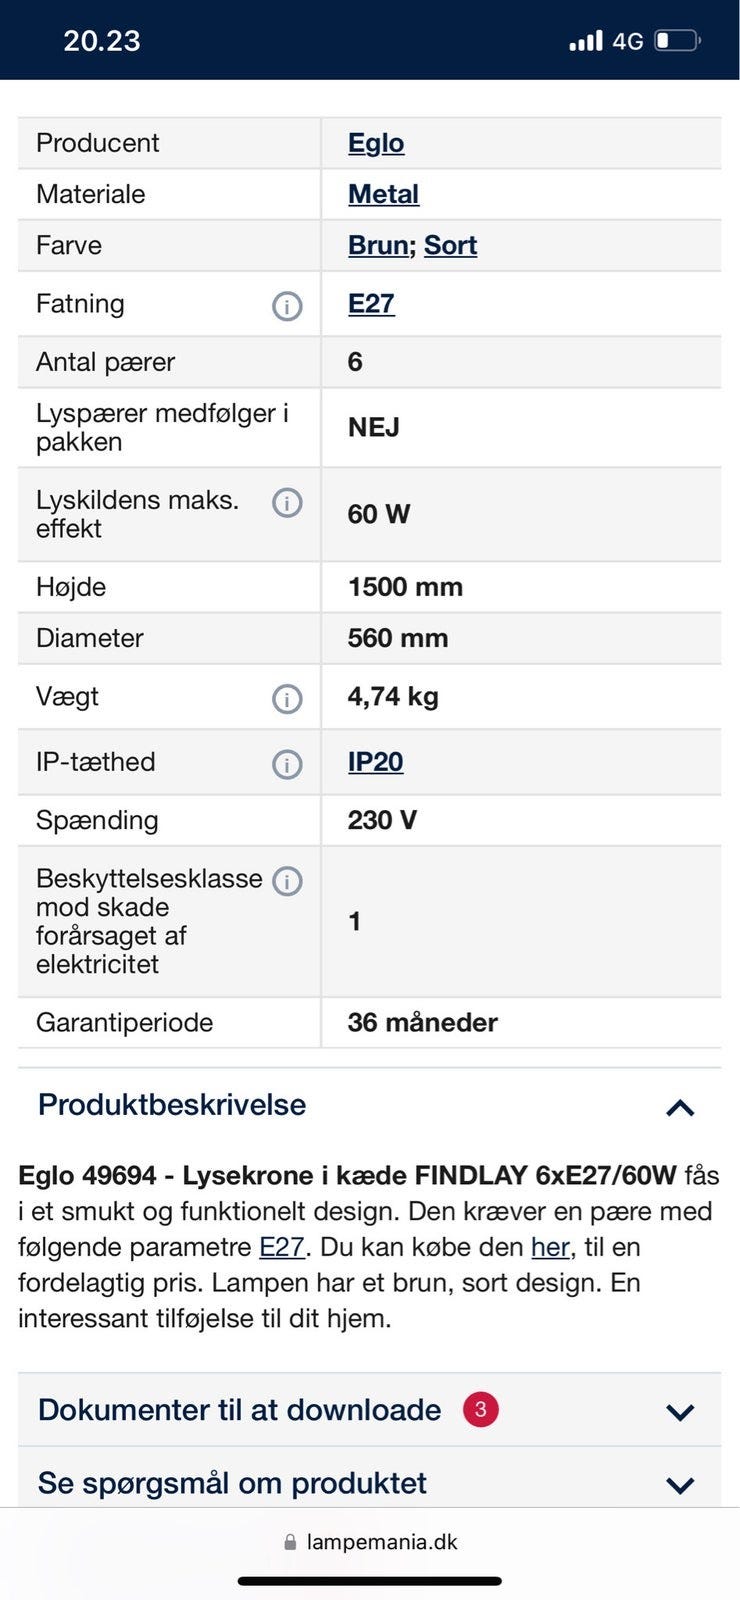The image size is (740, 1600).
Task: Tap the lampemania.dk address bar
Action: pyautogui.click(x=381, y=1542)
